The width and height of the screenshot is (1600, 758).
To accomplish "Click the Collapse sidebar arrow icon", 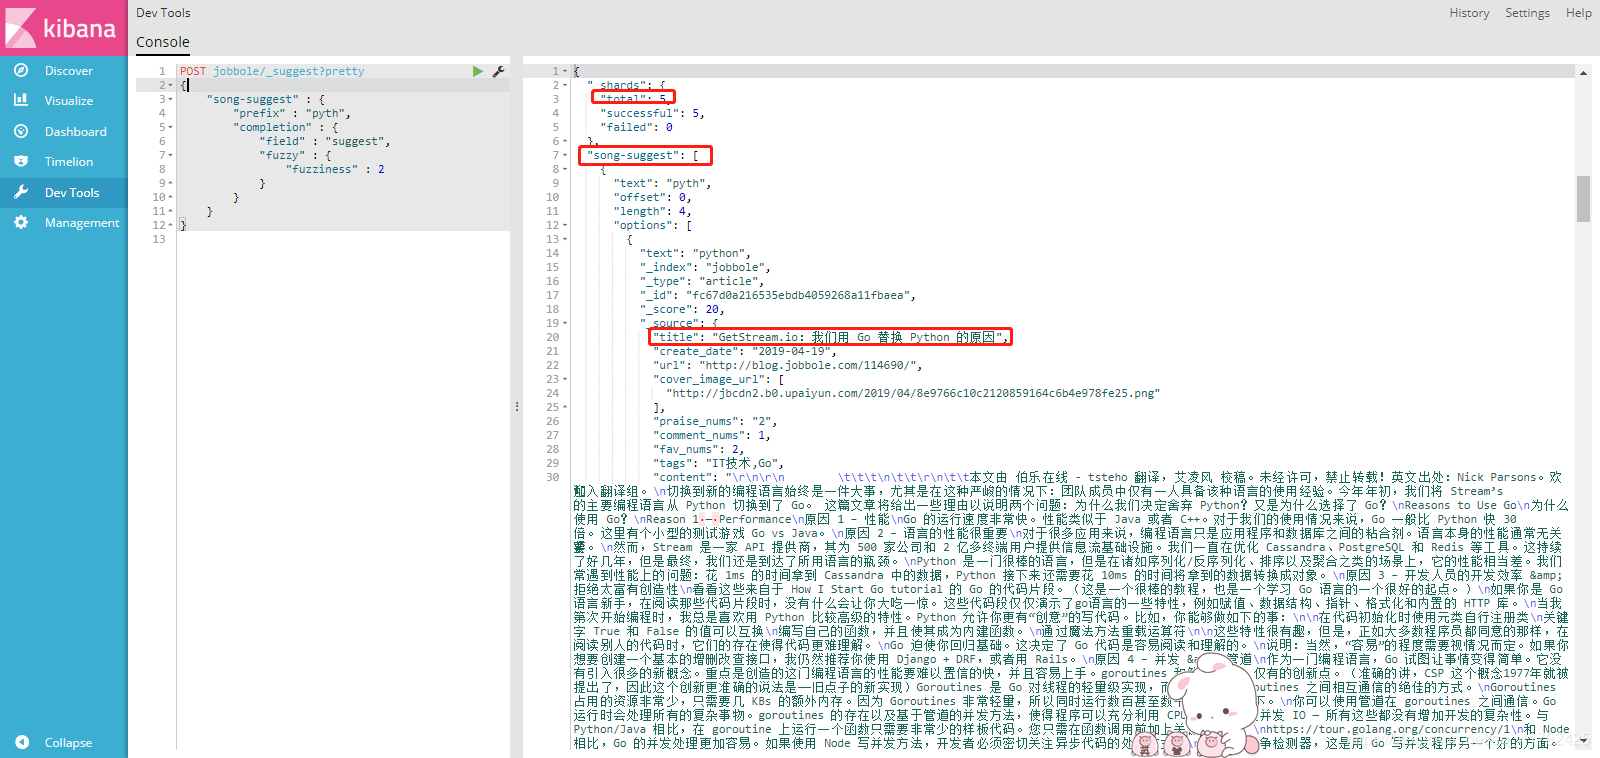I will 22,742.
